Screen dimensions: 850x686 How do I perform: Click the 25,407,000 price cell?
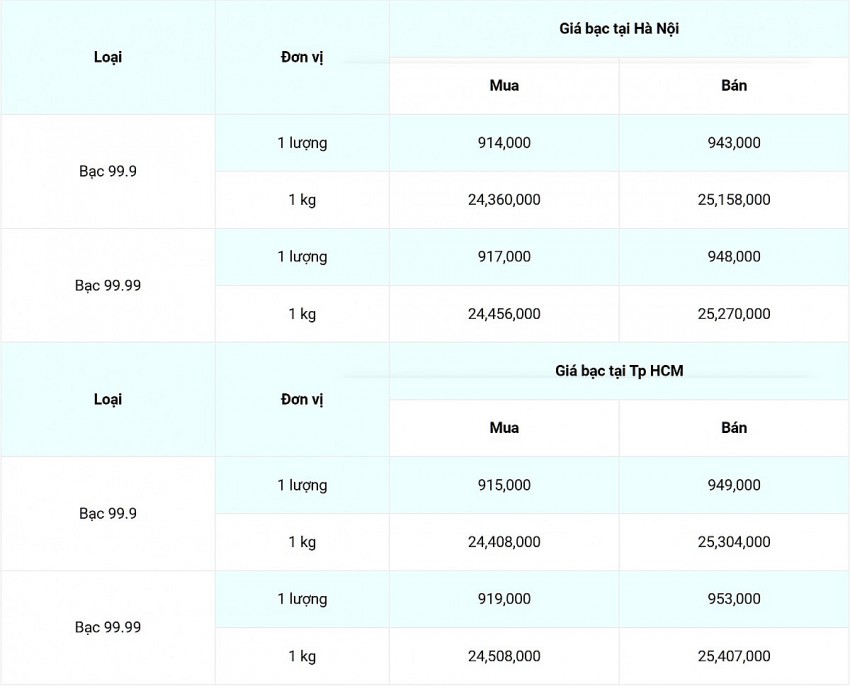point(734,656)
